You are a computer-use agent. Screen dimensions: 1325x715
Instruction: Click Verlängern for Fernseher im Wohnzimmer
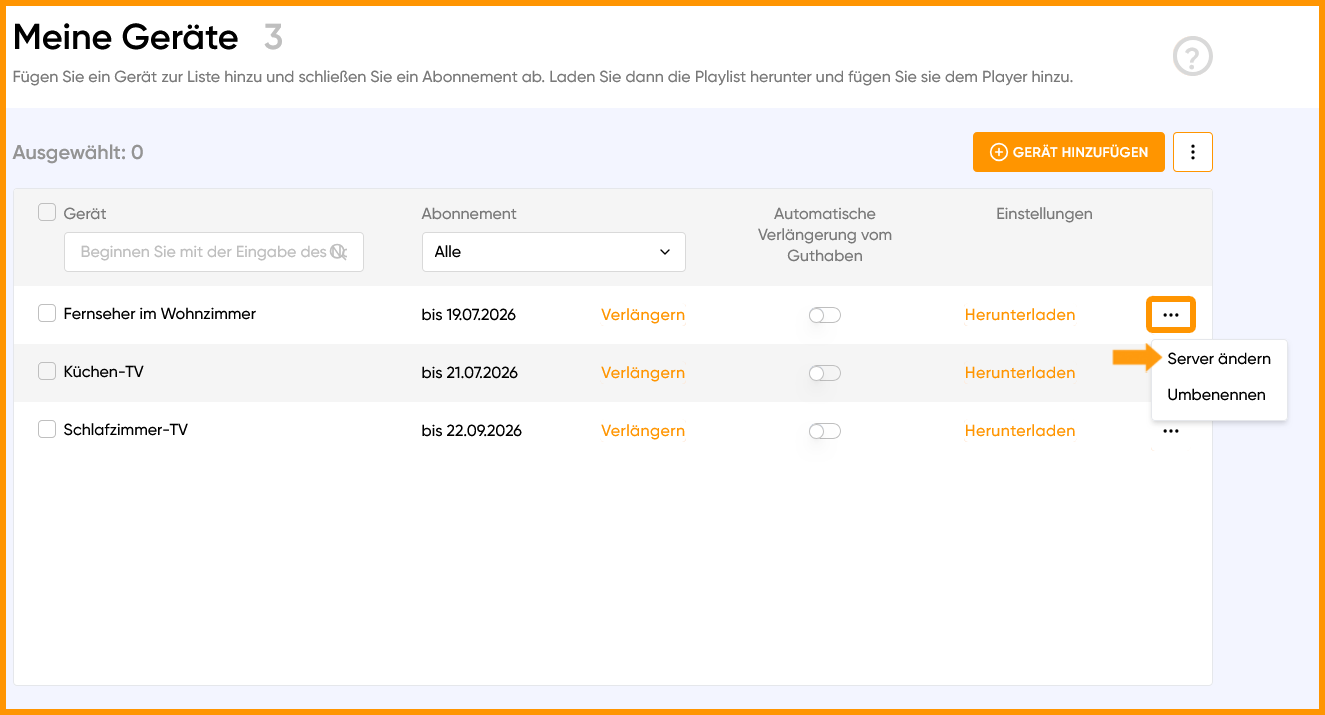643,314
